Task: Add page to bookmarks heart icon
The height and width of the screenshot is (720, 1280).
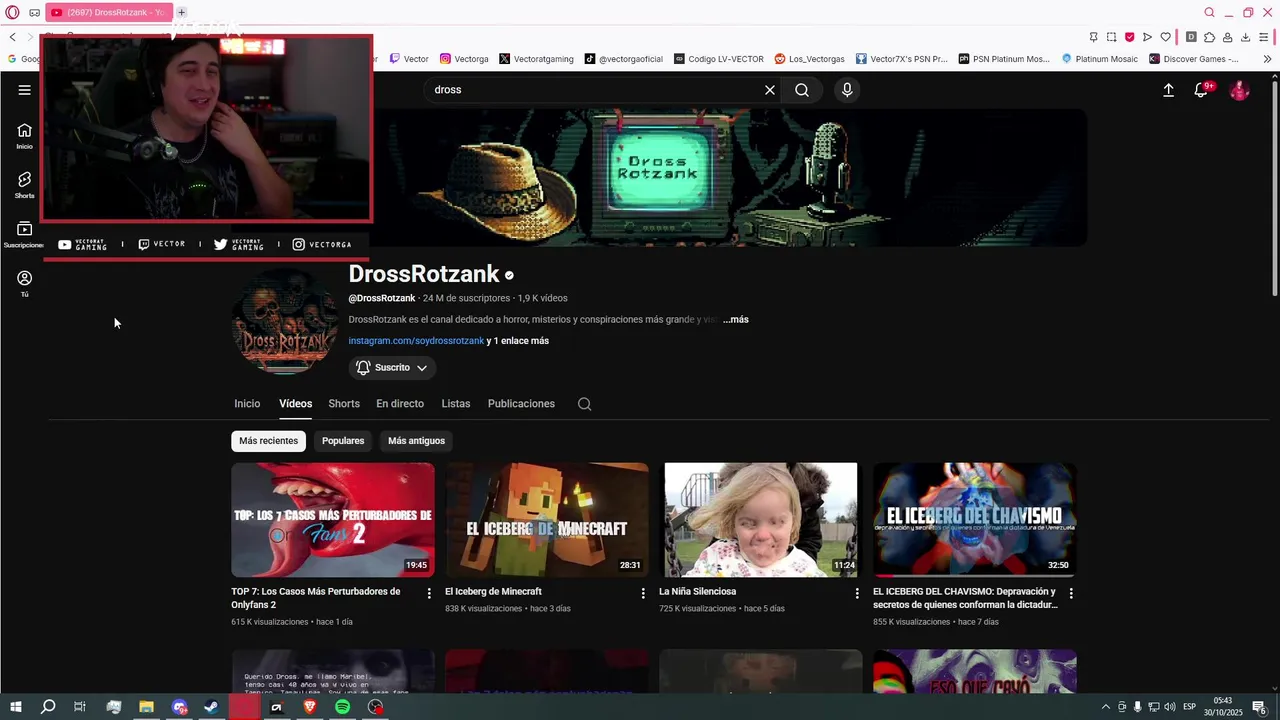Action: [x=1165, y=37]
